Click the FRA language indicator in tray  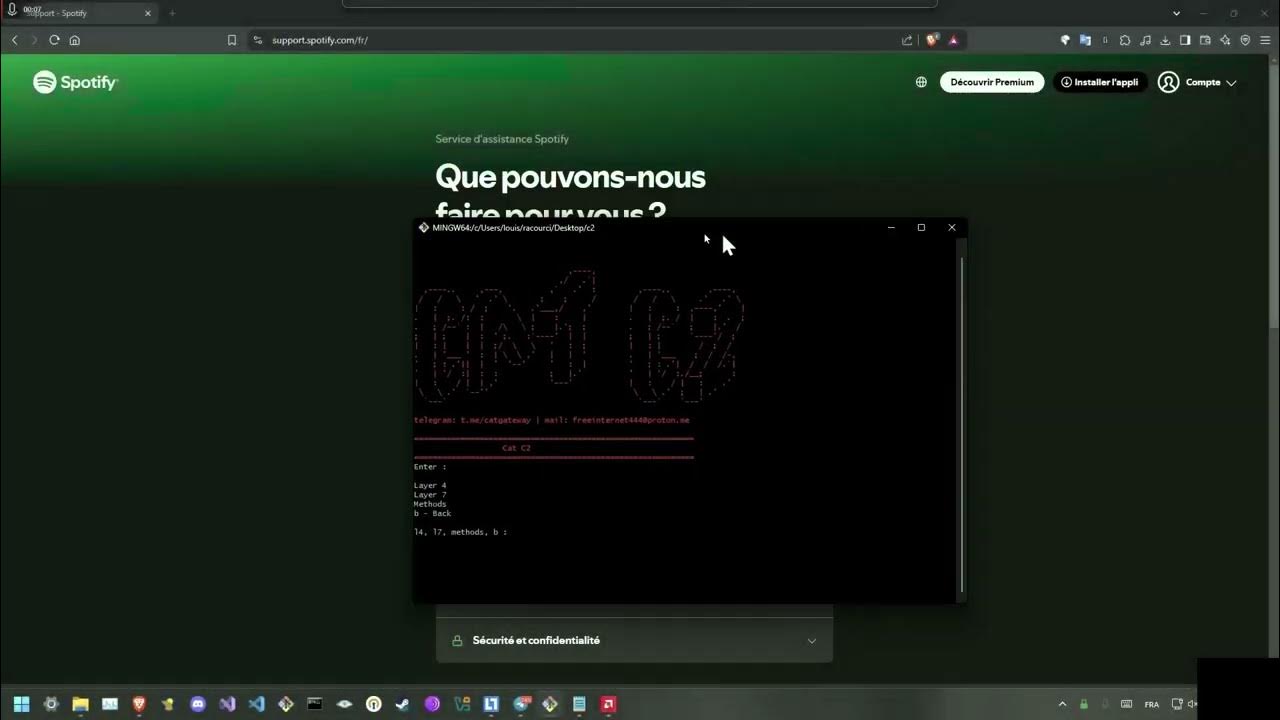point(1152,704)
